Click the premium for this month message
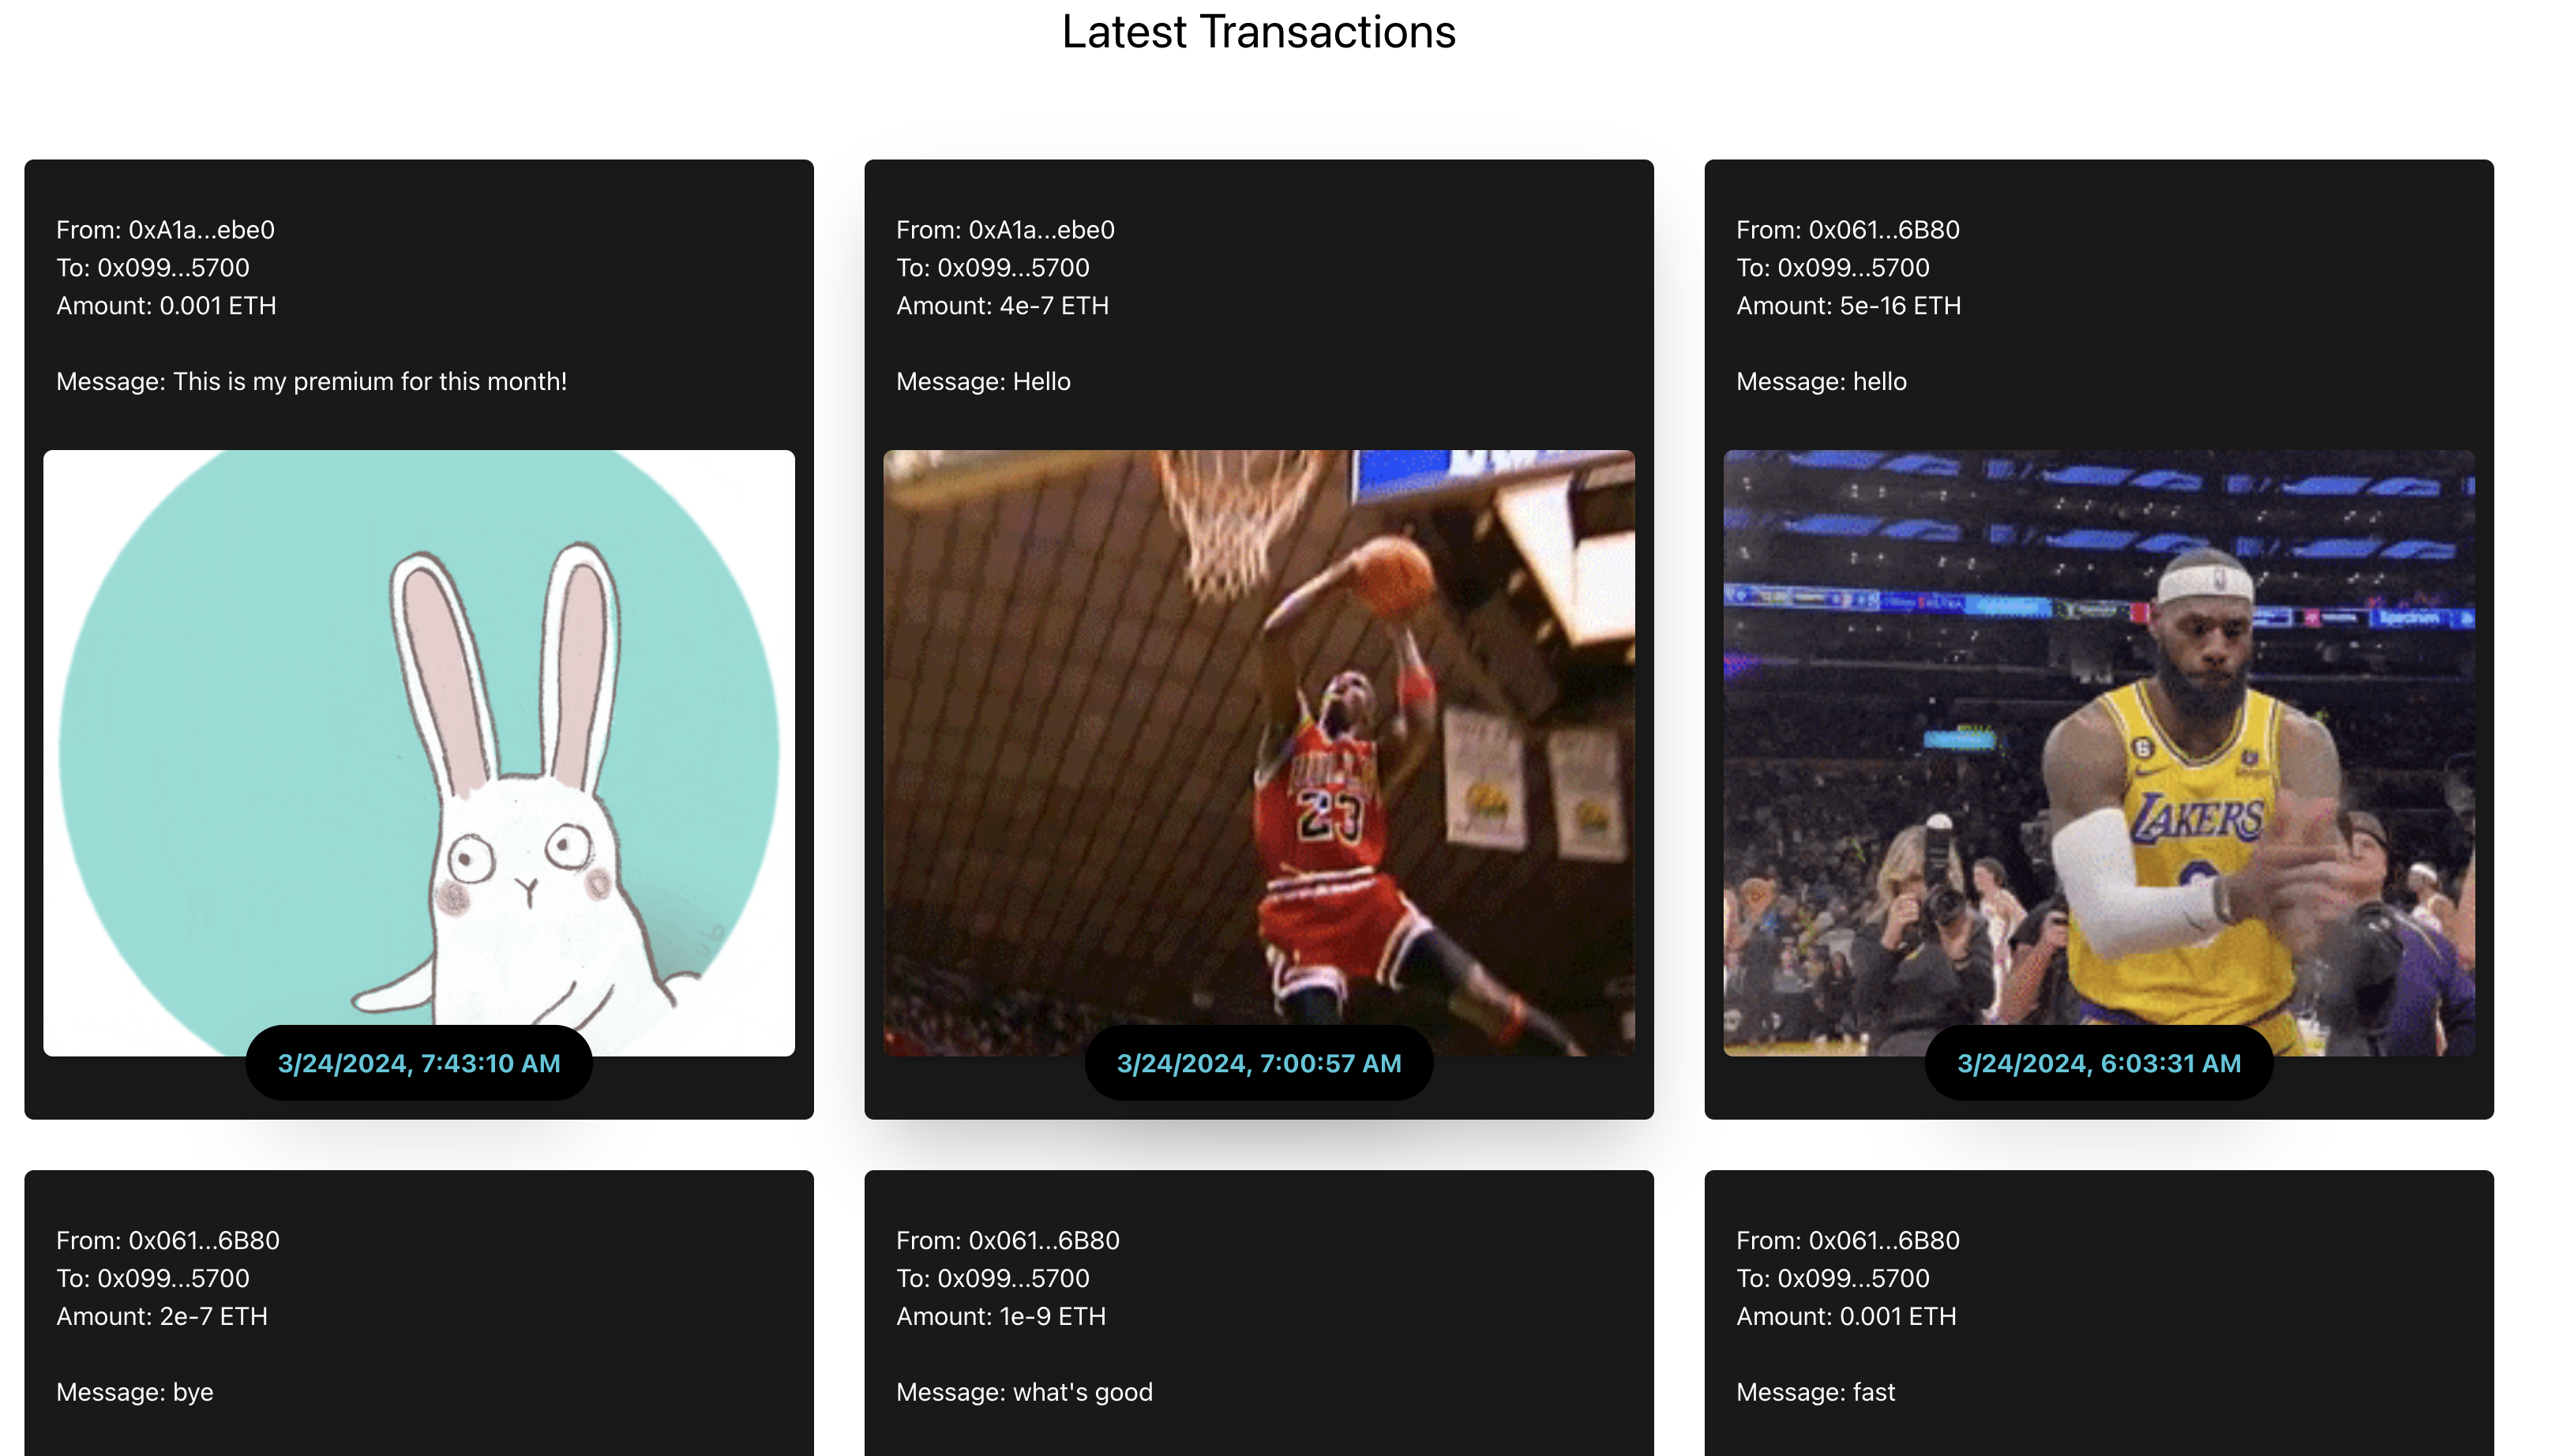2563x1456 pixels. pyautogui.click(x=311, y=382)
